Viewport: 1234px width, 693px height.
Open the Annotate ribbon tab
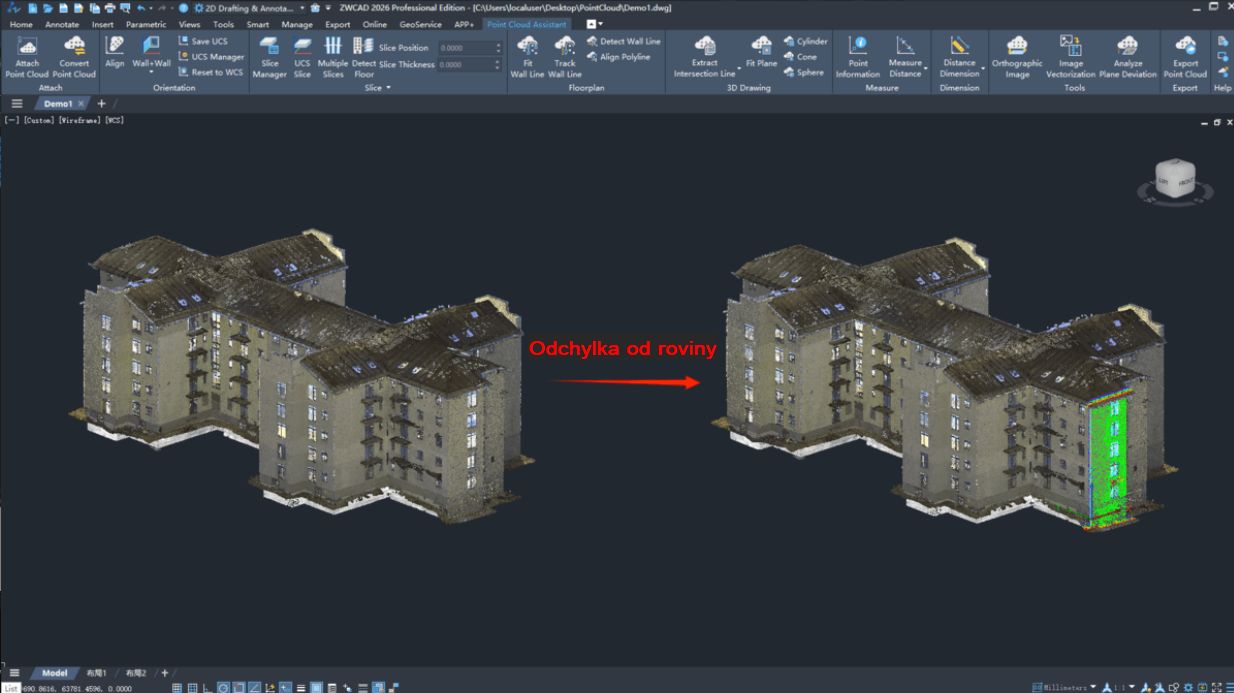(62, 24)
